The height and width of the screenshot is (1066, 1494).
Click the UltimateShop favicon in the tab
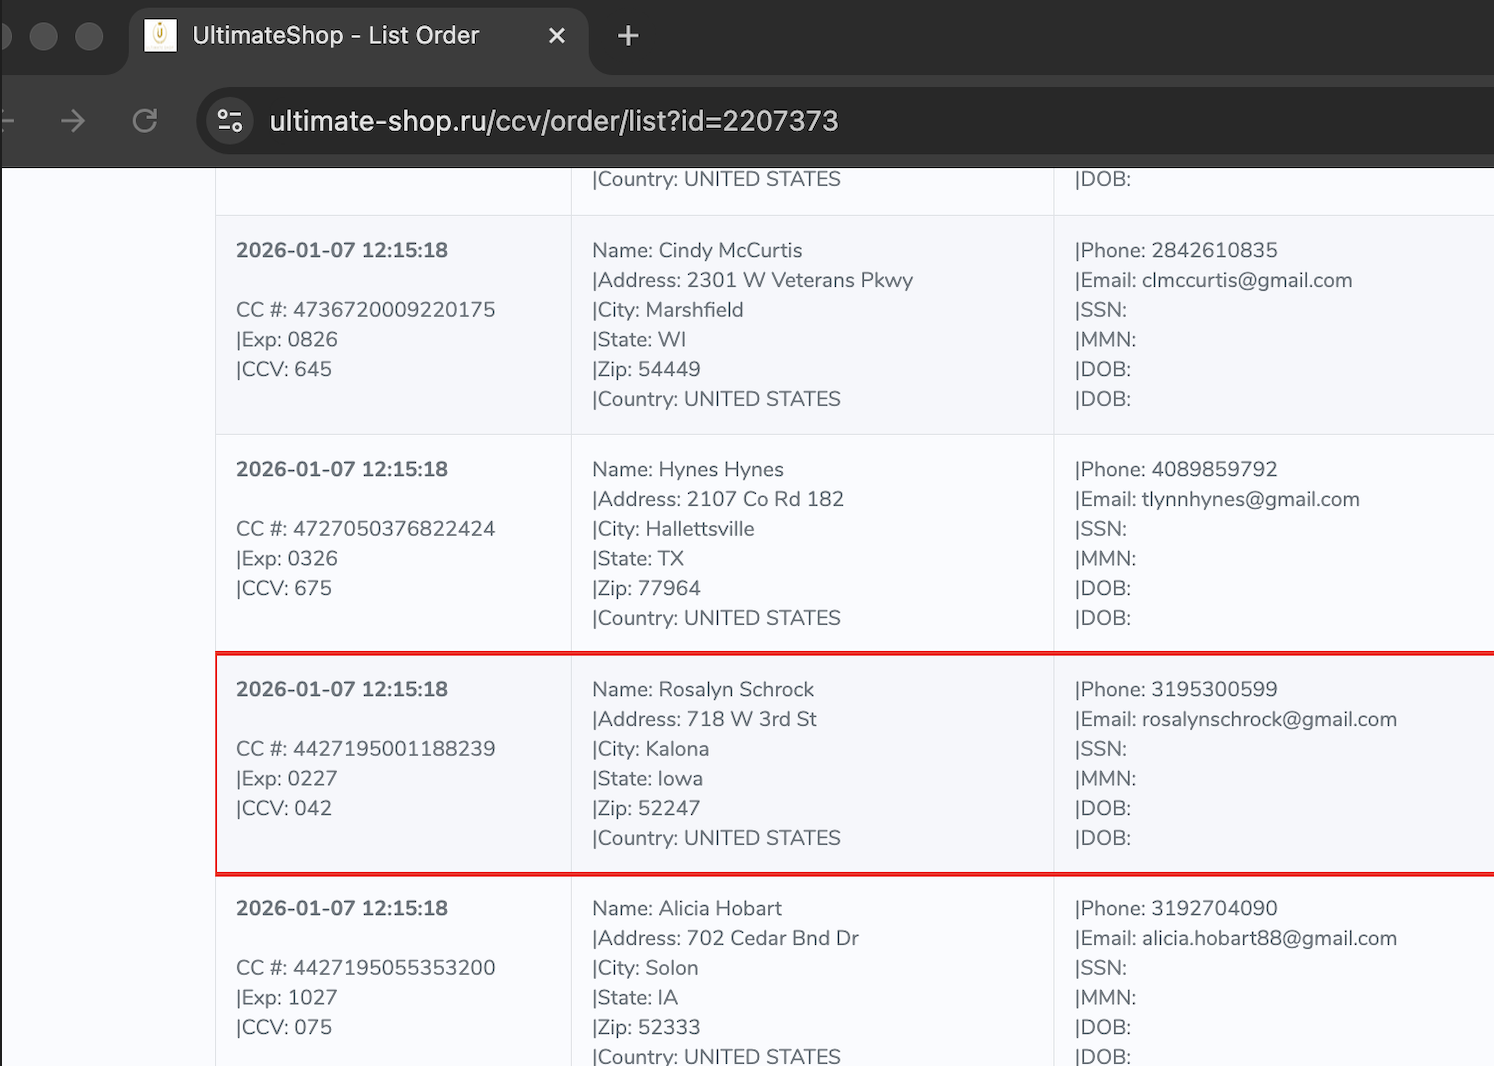(x=160, y=35)
